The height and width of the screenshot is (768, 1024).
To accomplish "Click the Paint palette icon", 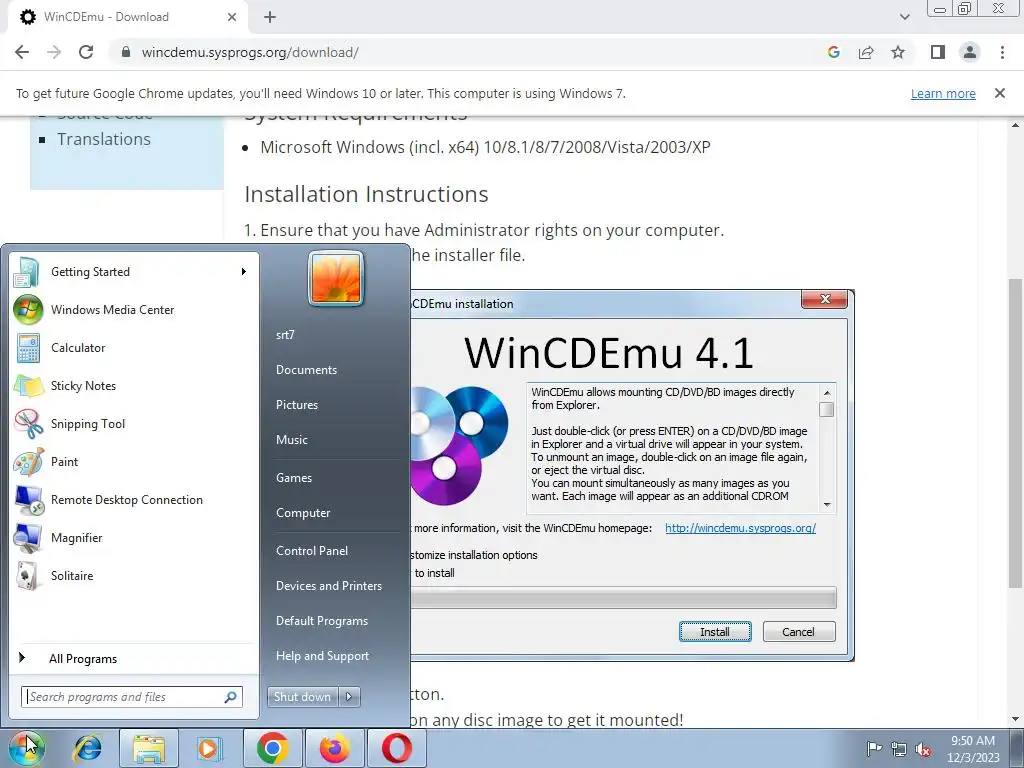I will 28,461.
